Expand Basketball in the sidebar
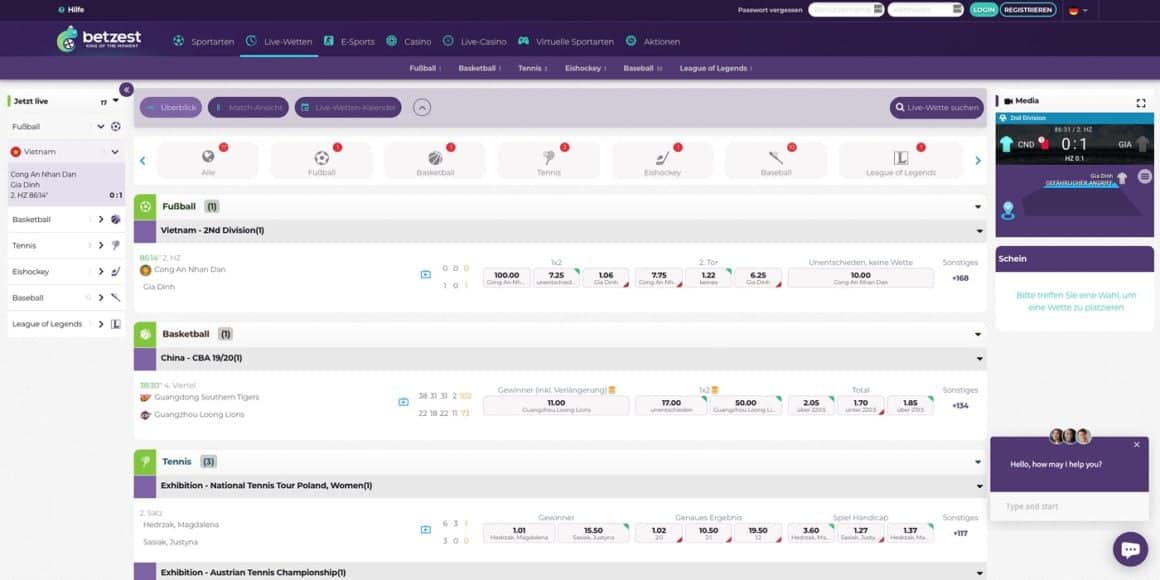 click(x=101, y=220)
